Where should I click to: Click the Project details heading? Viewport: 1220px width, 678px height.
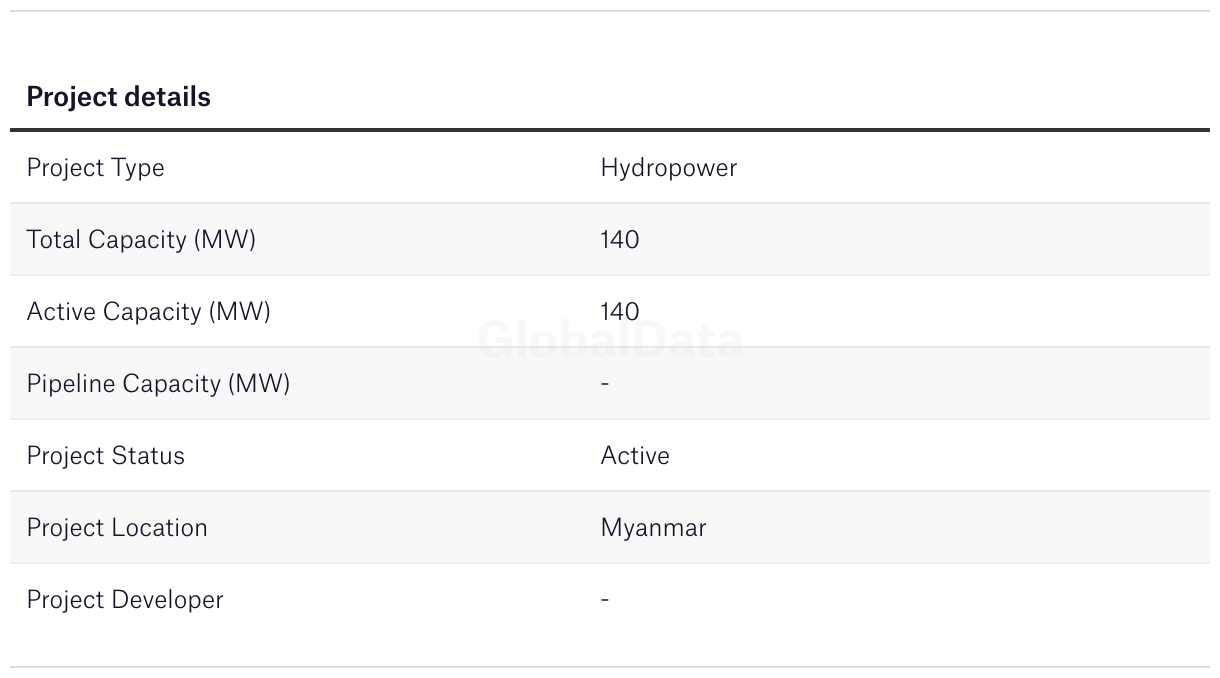[x=118, y=97]
